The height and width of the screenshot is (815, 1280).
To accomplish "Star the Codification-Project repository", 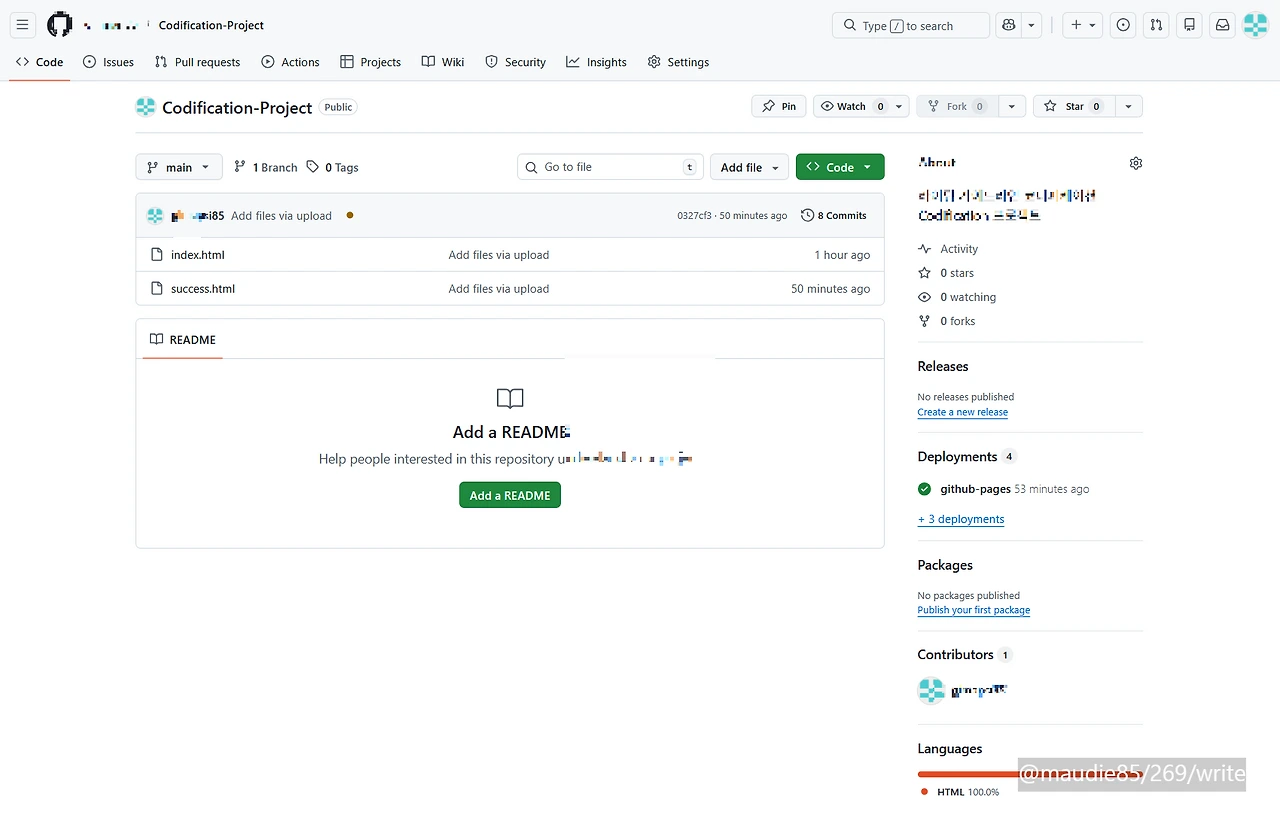I will (x=1073, y=106).
